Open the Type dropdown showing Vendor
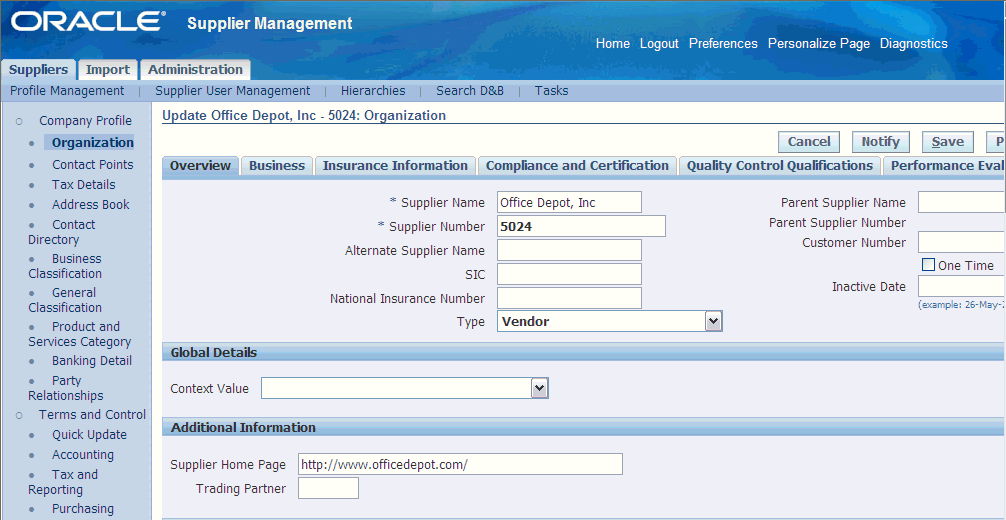The height and width of the screenshot is (520, 1006). pyautogui.click(x=610, y=321)
